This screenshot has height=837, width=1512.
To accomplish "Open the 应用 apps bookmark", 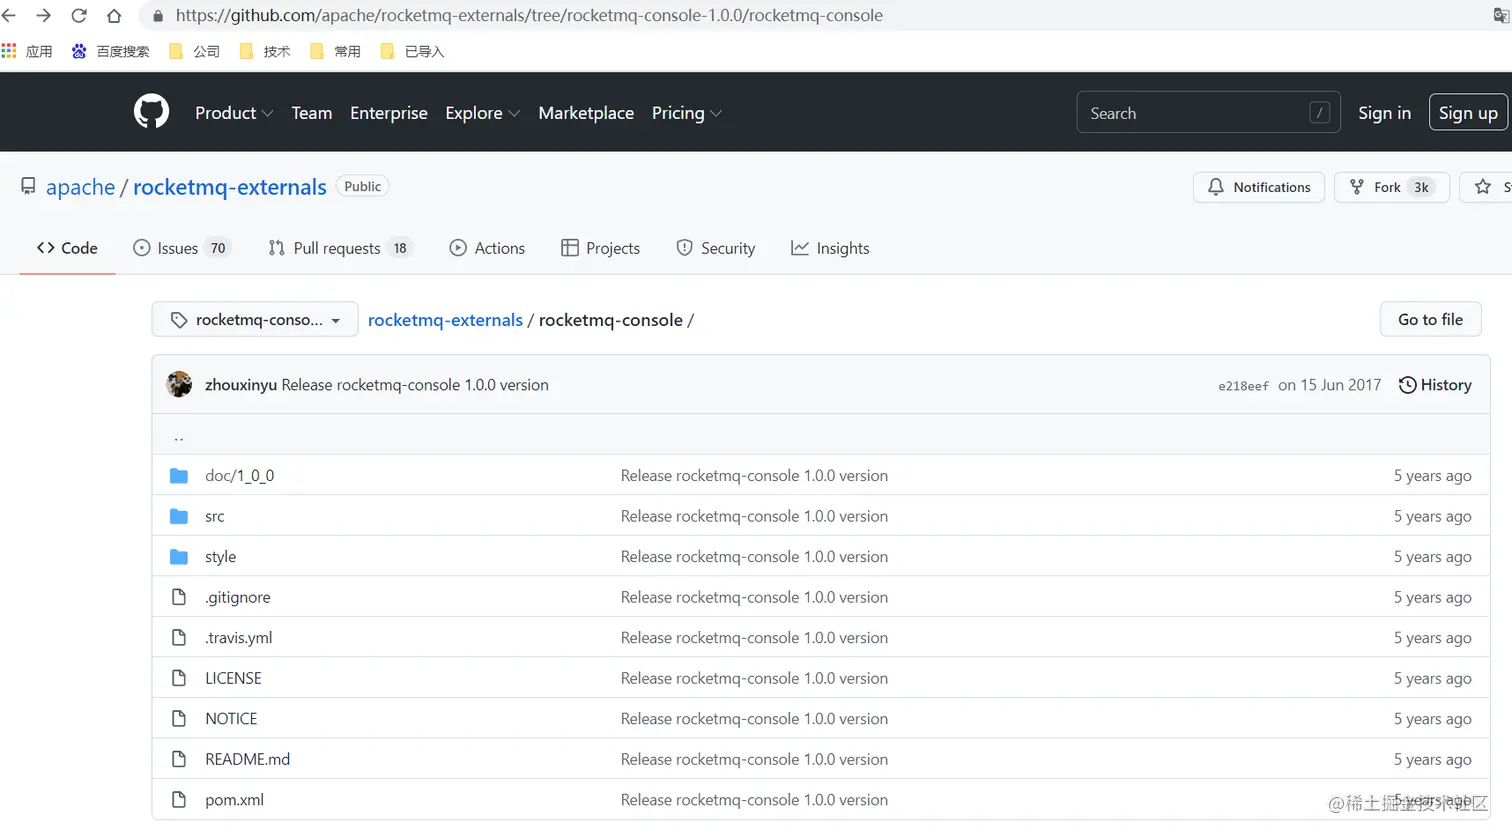I will [27, 51].
